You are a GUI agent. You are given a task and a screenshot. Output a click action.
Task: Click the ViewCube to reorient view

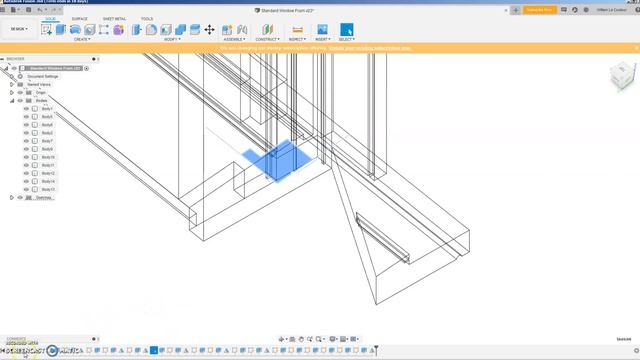(623, 76)
